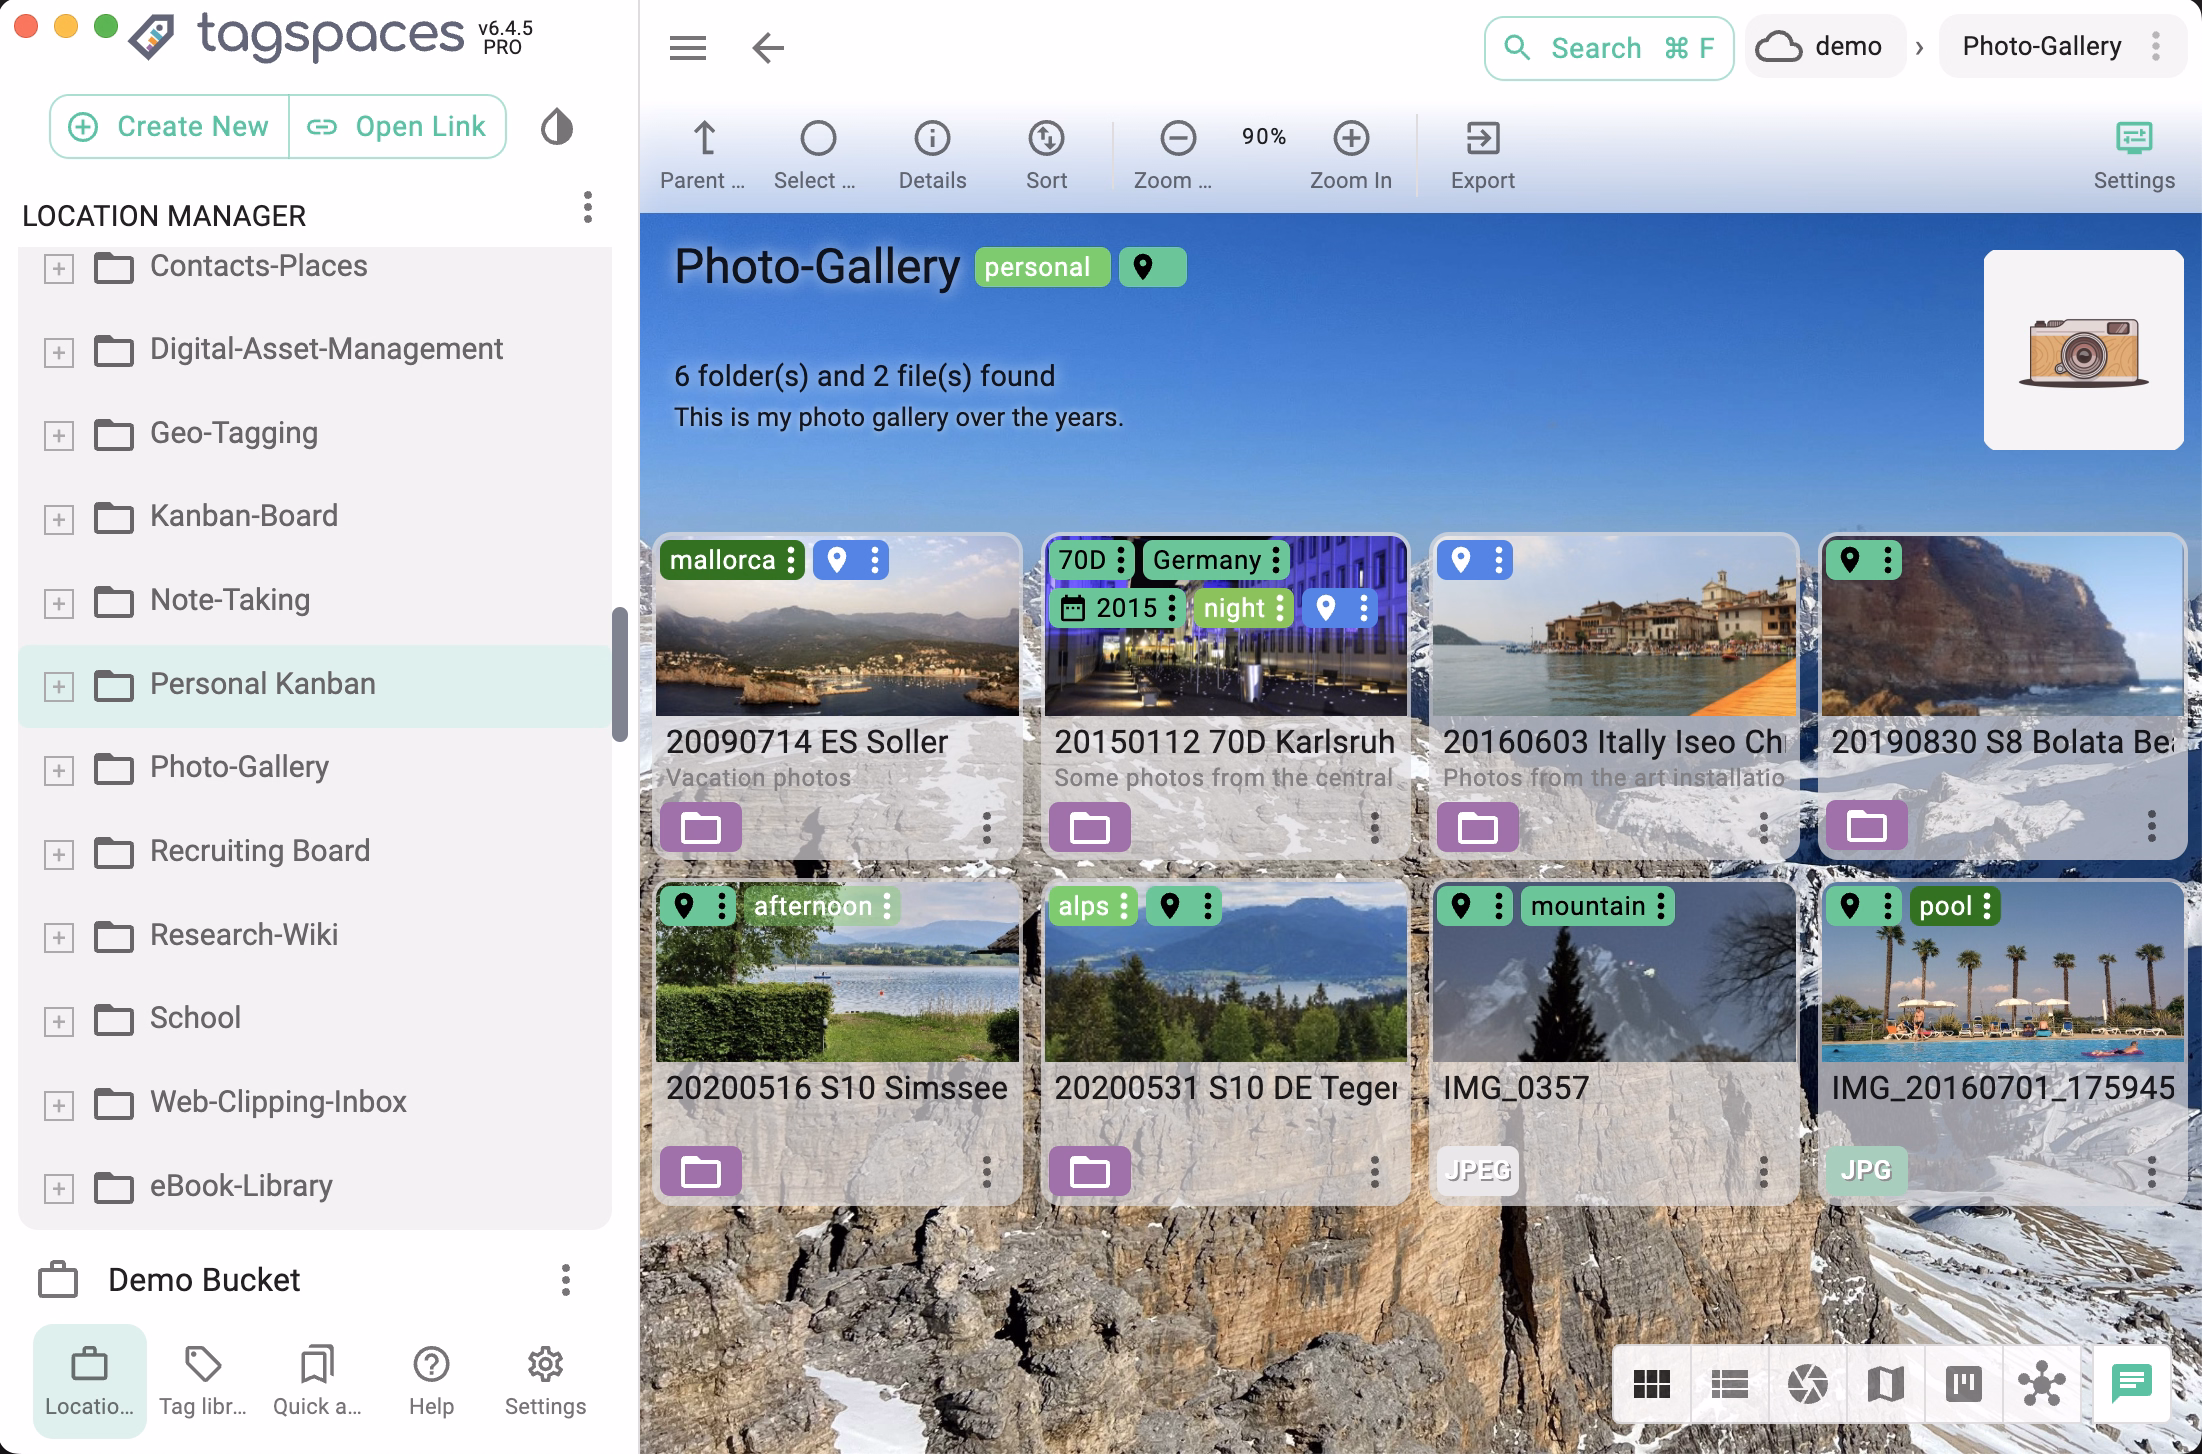Expand the Photo-Gallery tree folder
The width and height of the screenshot is (2202, 1454).
[x=59, y=770]
